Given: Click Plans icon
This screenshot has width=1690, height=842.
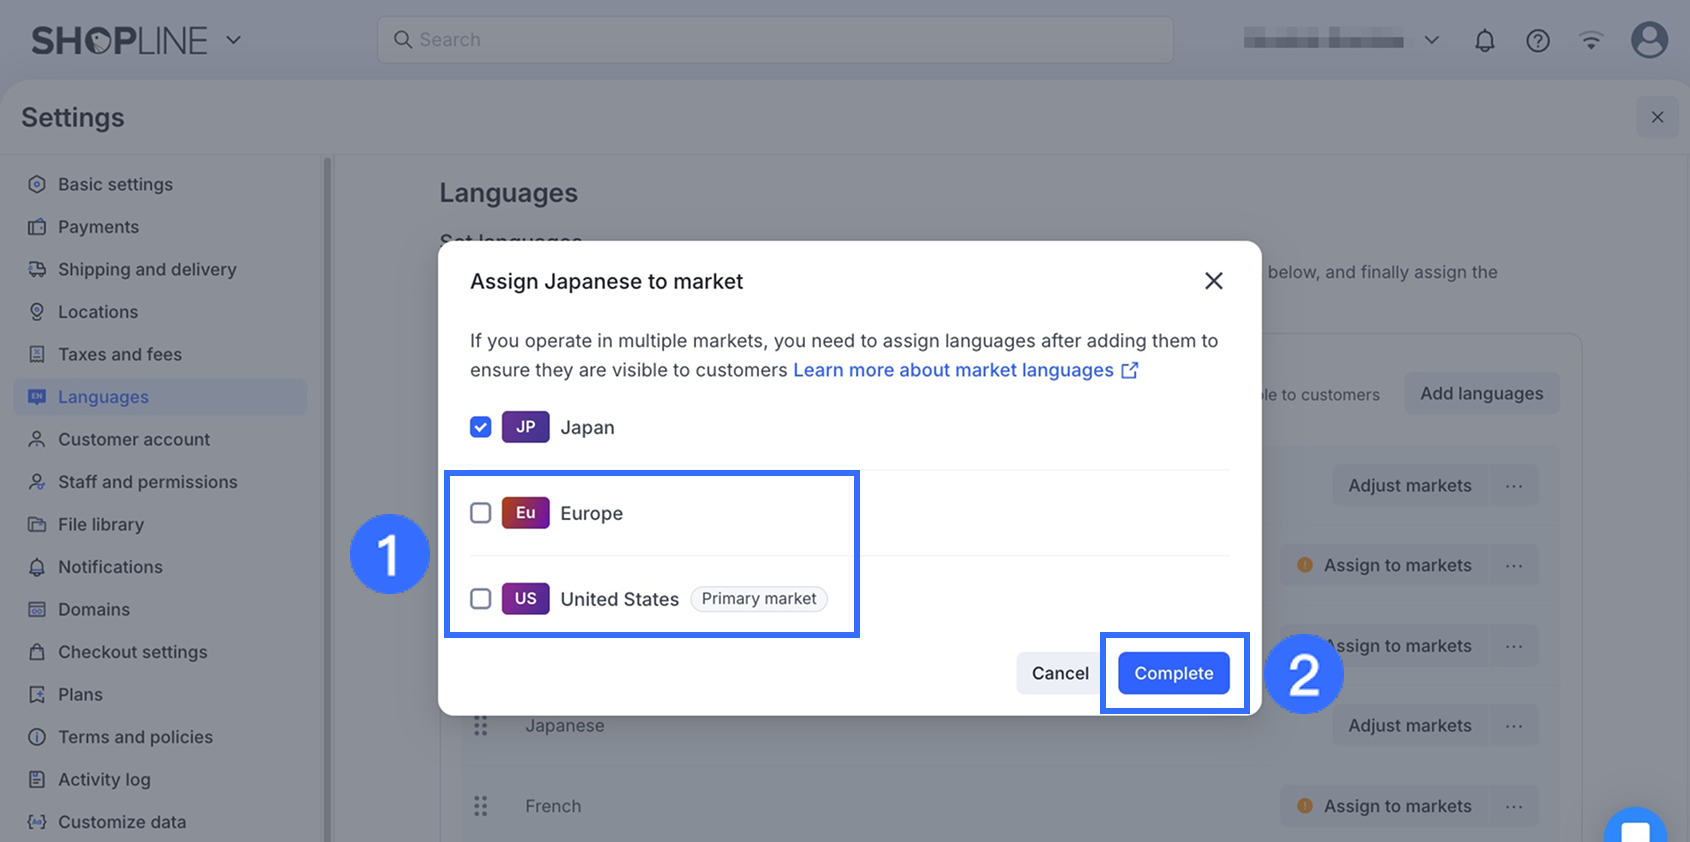Looking at the screenshot, I should point(37,694).
